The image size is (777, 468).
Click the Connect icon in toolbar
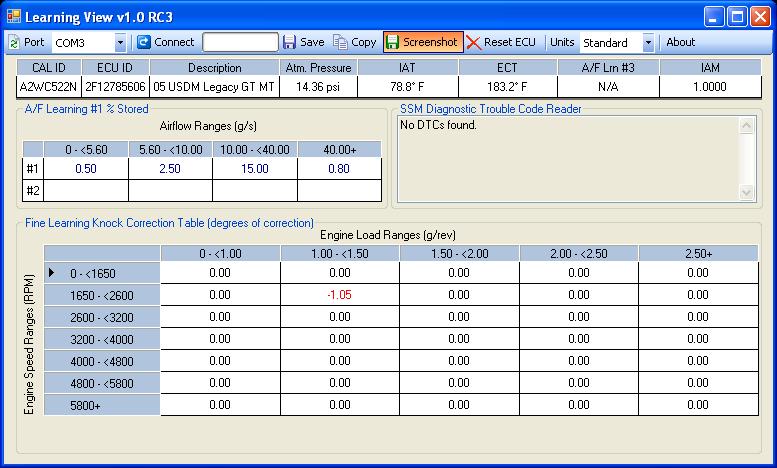(144, 42)
